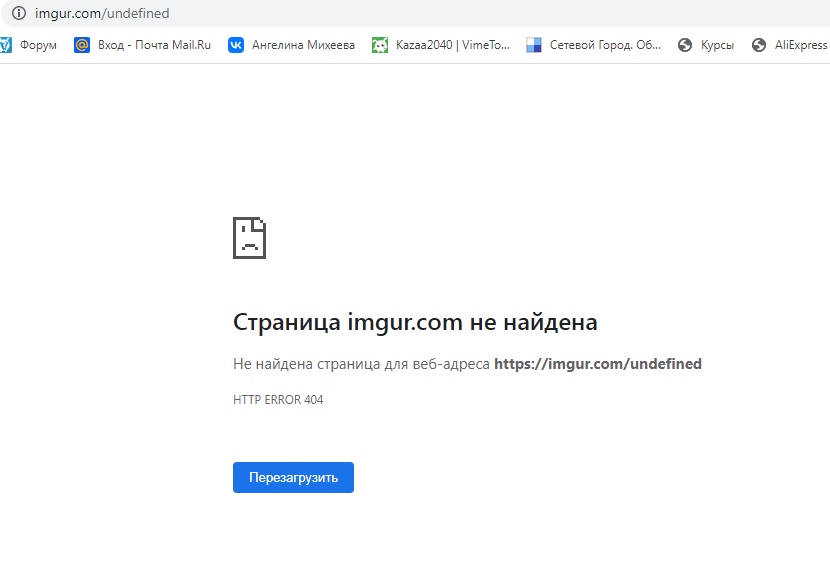
Task: Open the Ангелина Михеева bookmark
Action: click(303, 45)
